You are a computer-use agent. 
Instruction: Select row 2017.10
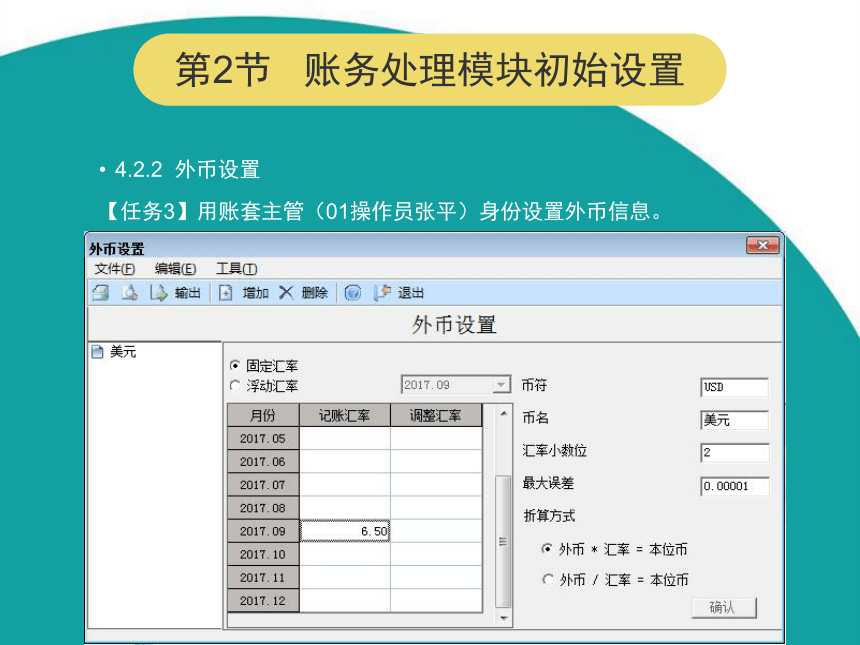pos(263,554)
